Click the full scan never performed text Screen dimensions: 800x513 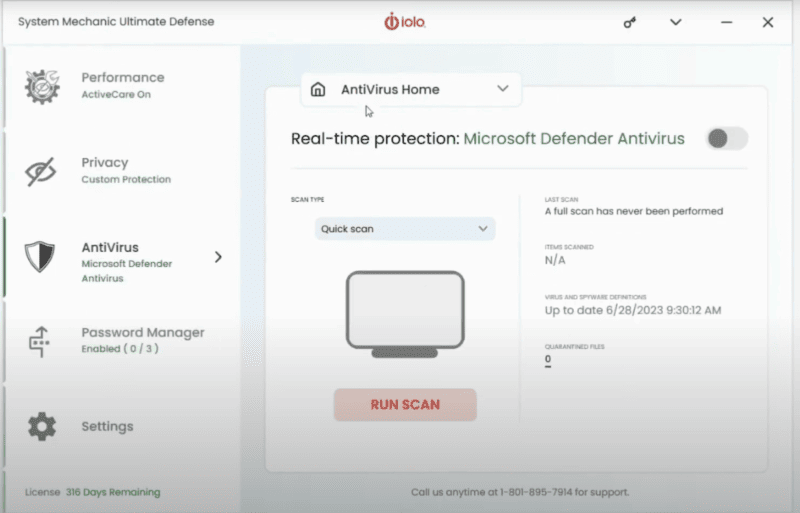(x=634, y=211)
